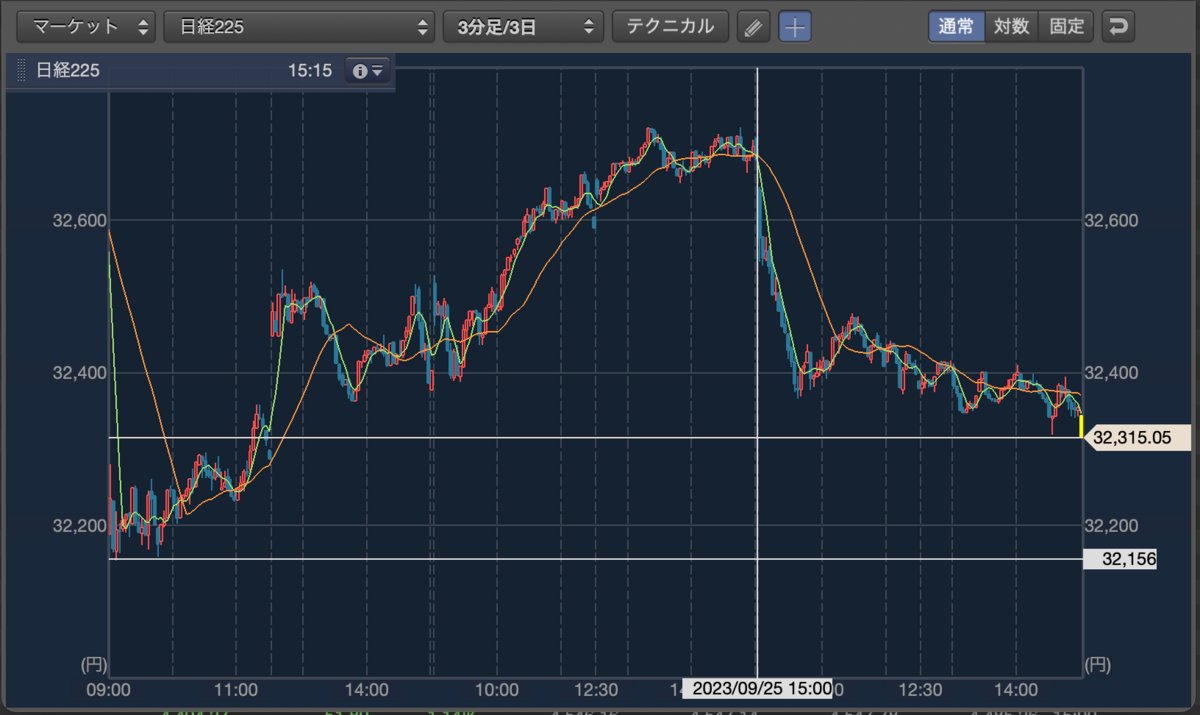Click the 15:15 time in legend
The image size is (1200, 715).
pos(310,72)
